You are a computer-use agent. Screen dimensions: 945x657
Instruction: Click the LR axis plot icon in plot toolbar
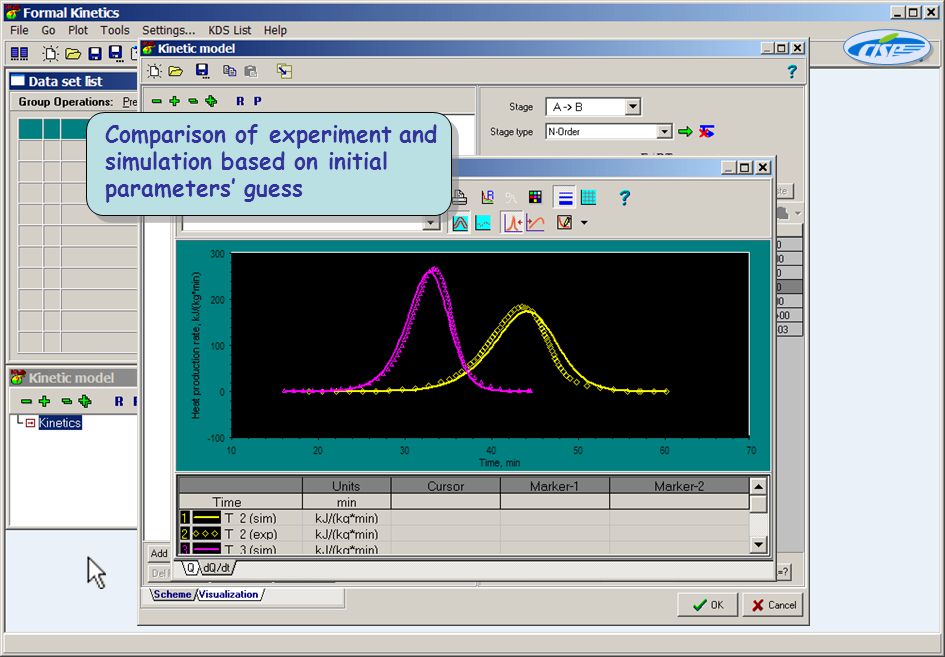(x=488, y=197)
